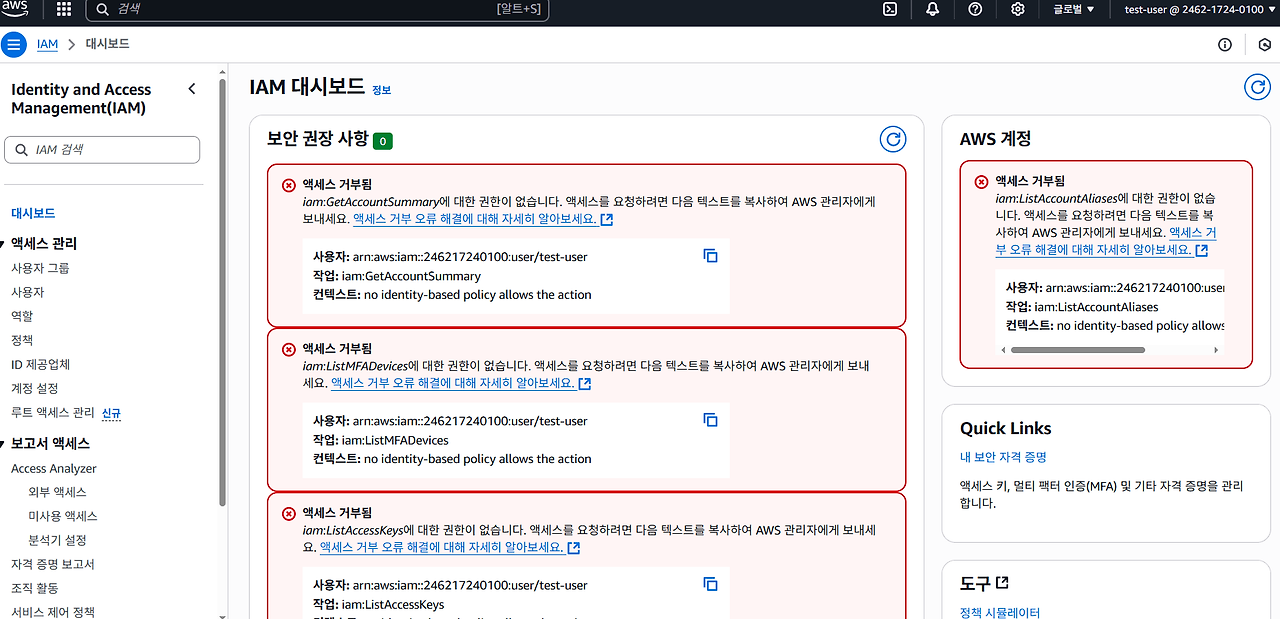
Task: Open 조직 활동 in sidebar
Action: tap(35, 588)
